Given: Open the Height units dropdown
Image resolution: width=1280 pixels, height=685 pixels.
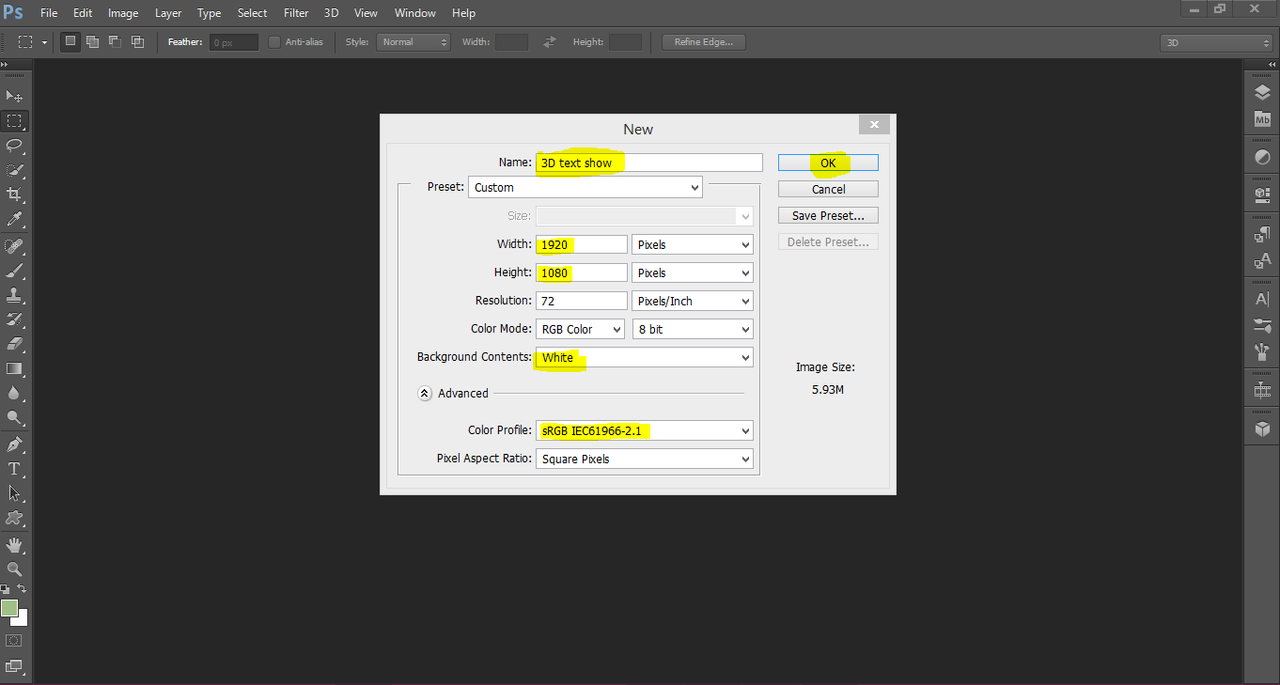Looking at the screenshot, I should point(692,272).
